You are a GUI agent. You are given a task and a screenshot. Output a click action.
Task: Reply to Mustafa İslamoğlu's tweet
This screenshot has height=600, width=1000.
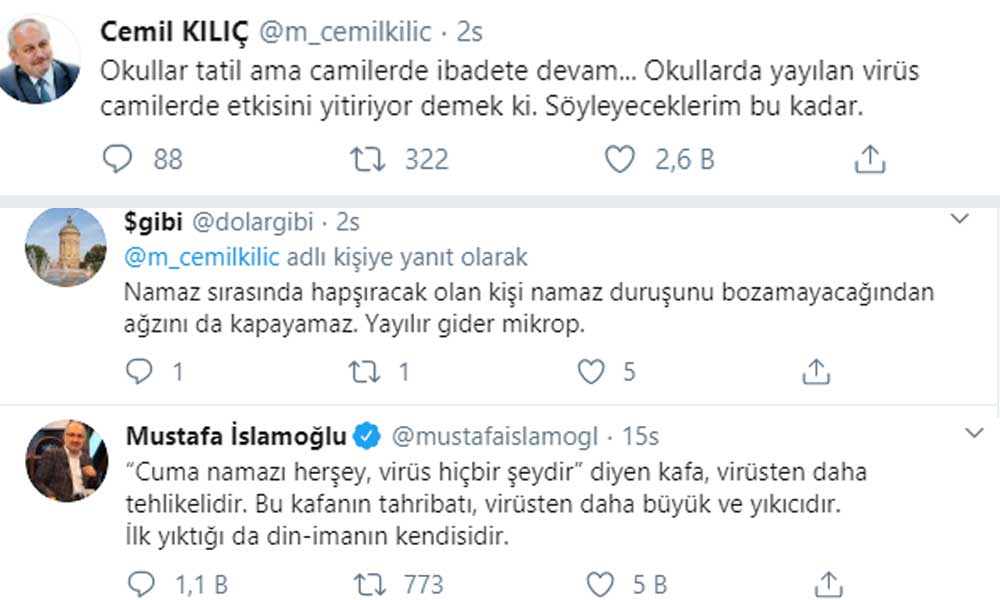coord(141,582)
